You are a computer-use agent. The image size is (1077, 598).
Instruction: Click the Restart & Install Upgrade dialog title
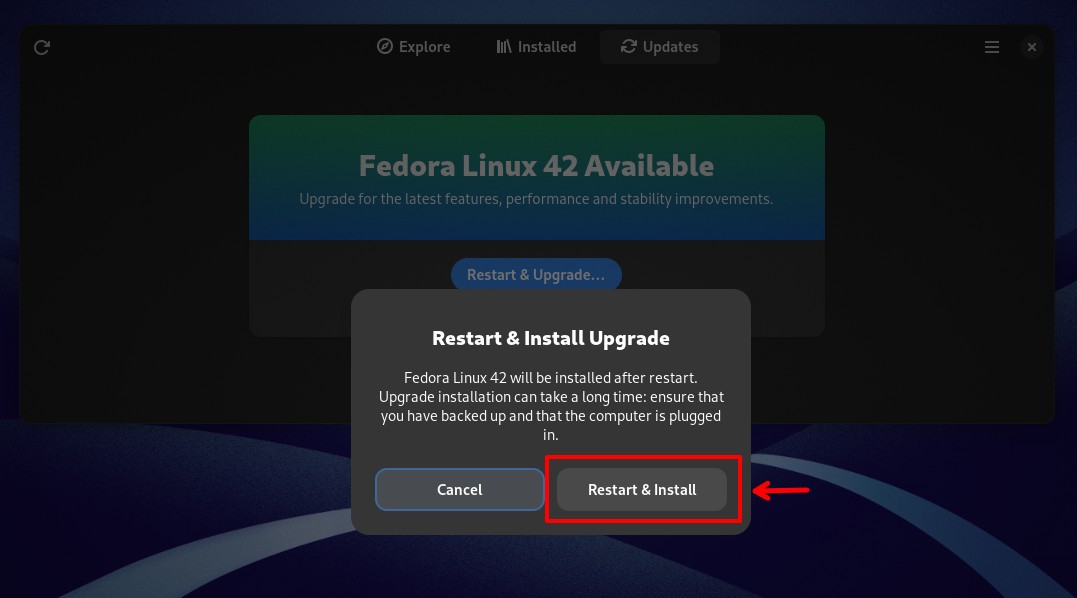coord(551,338)
